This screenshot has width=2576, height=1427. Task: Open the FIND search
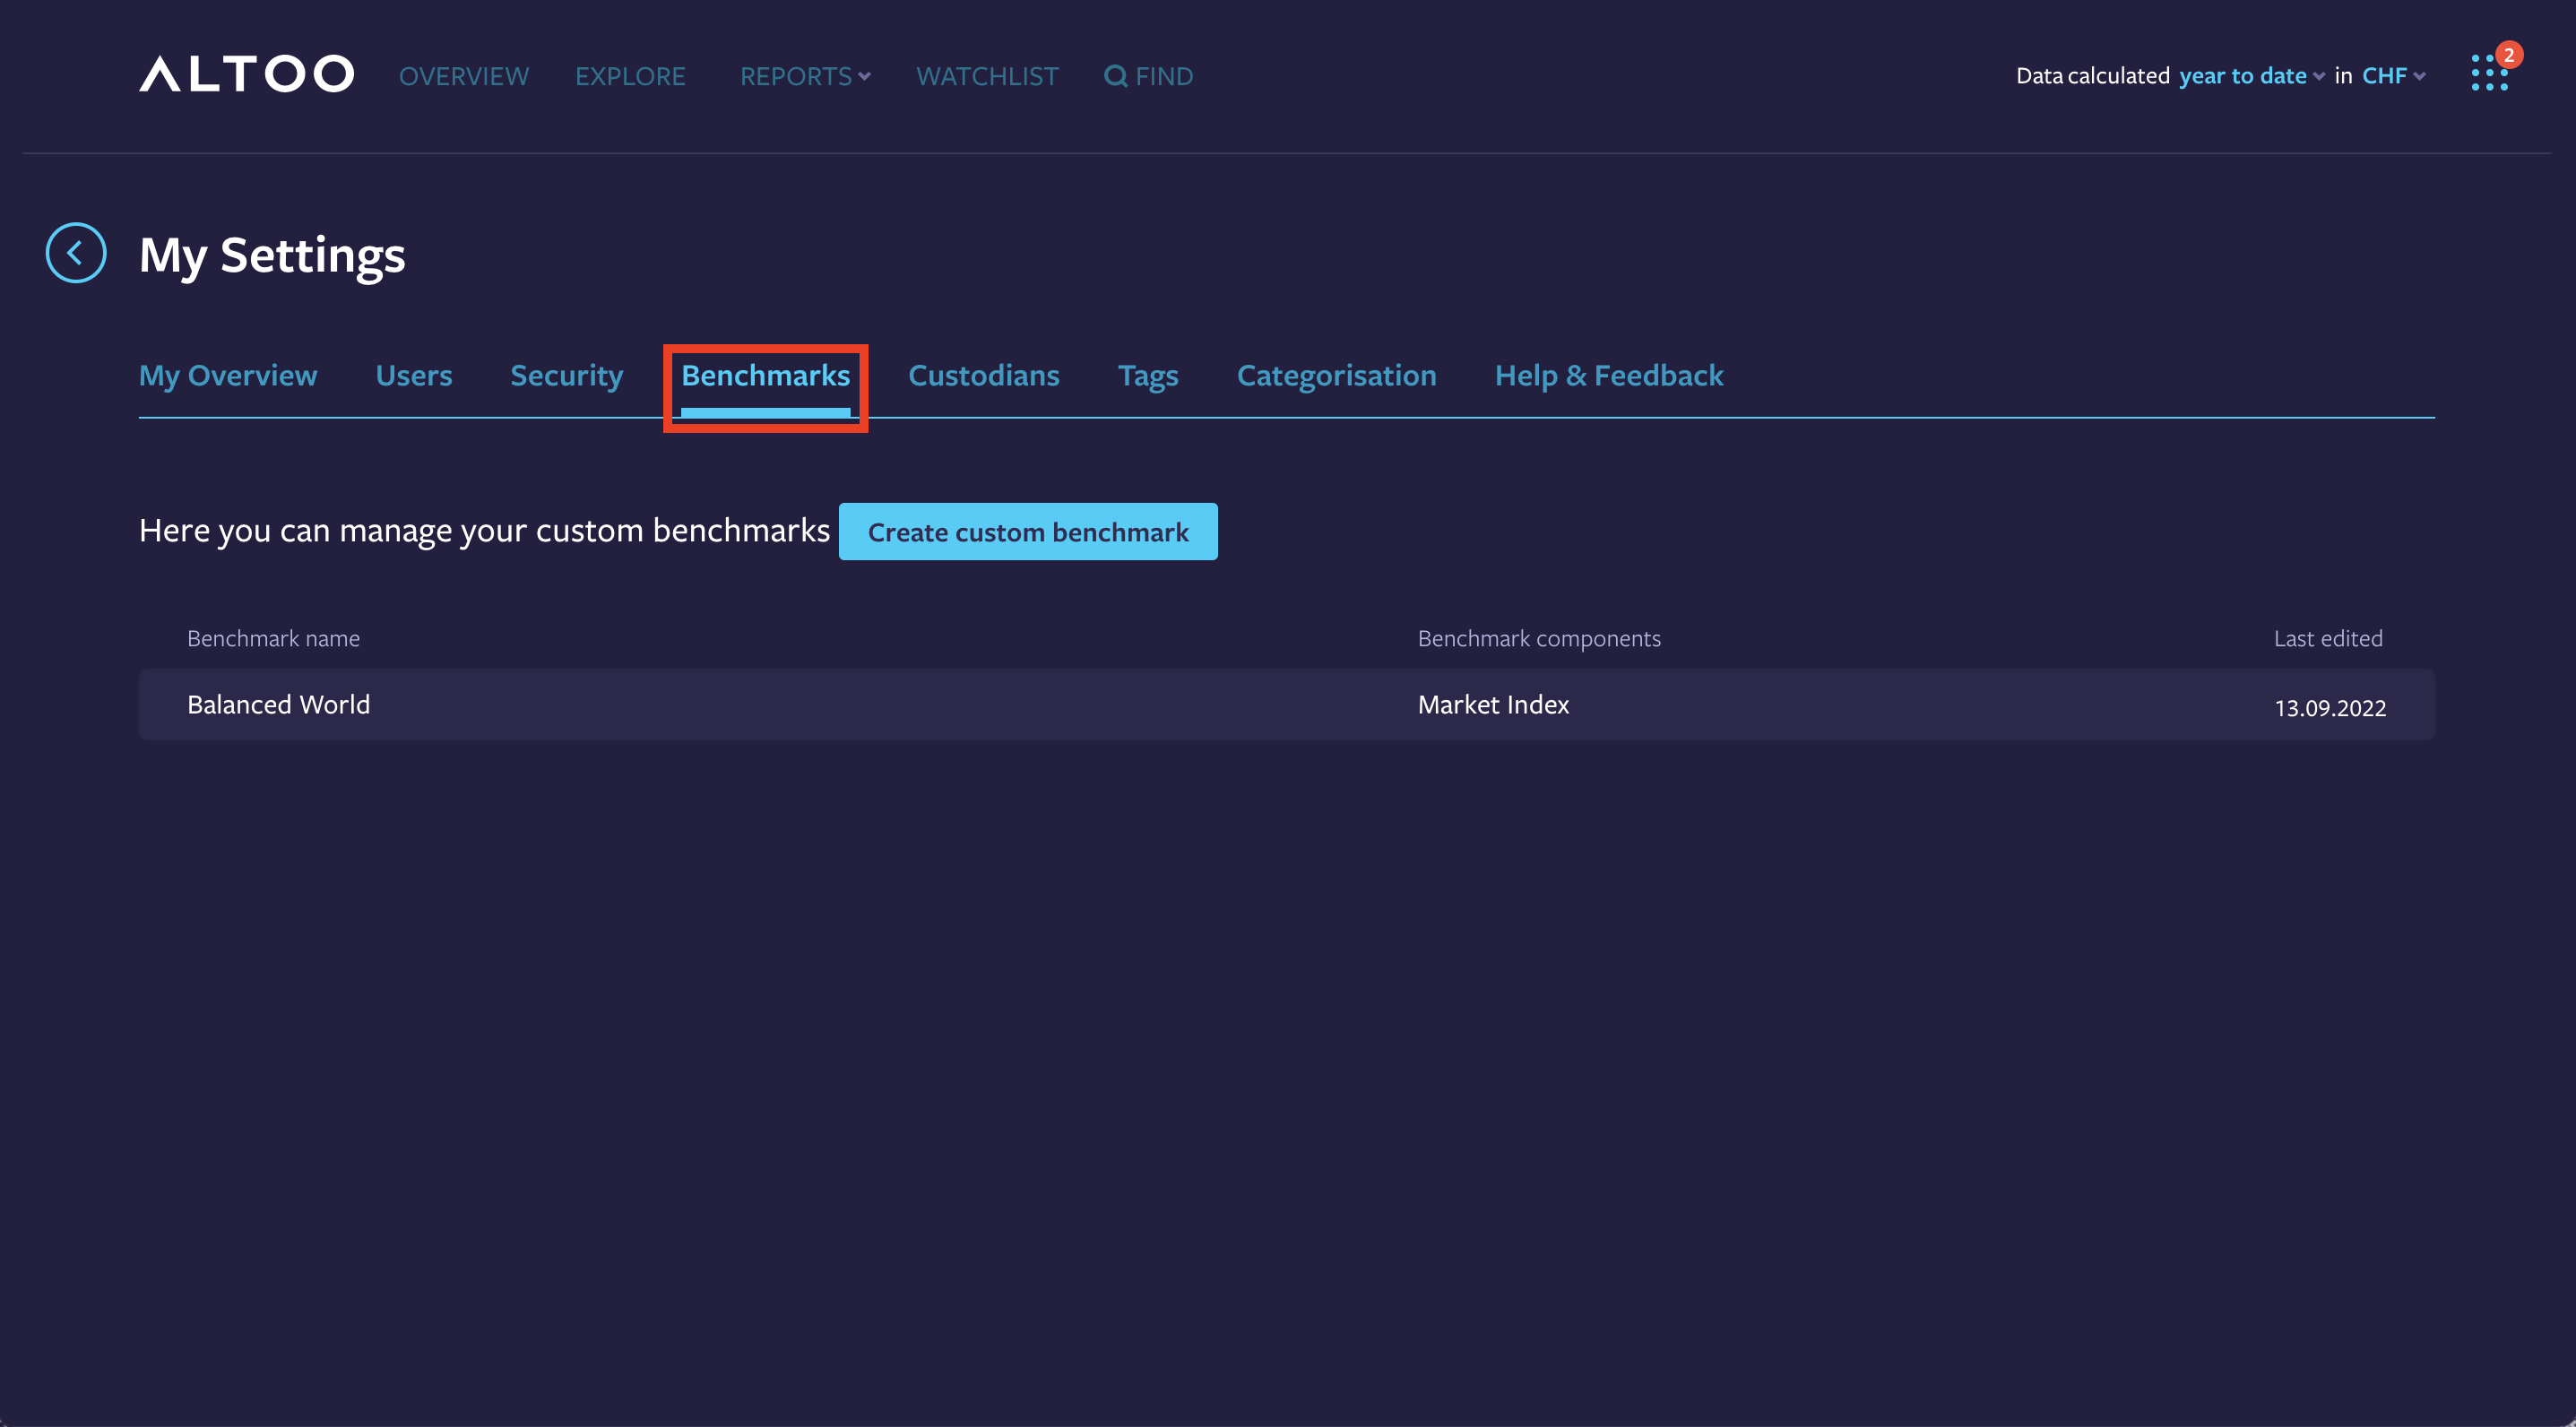coord(1149,75)
